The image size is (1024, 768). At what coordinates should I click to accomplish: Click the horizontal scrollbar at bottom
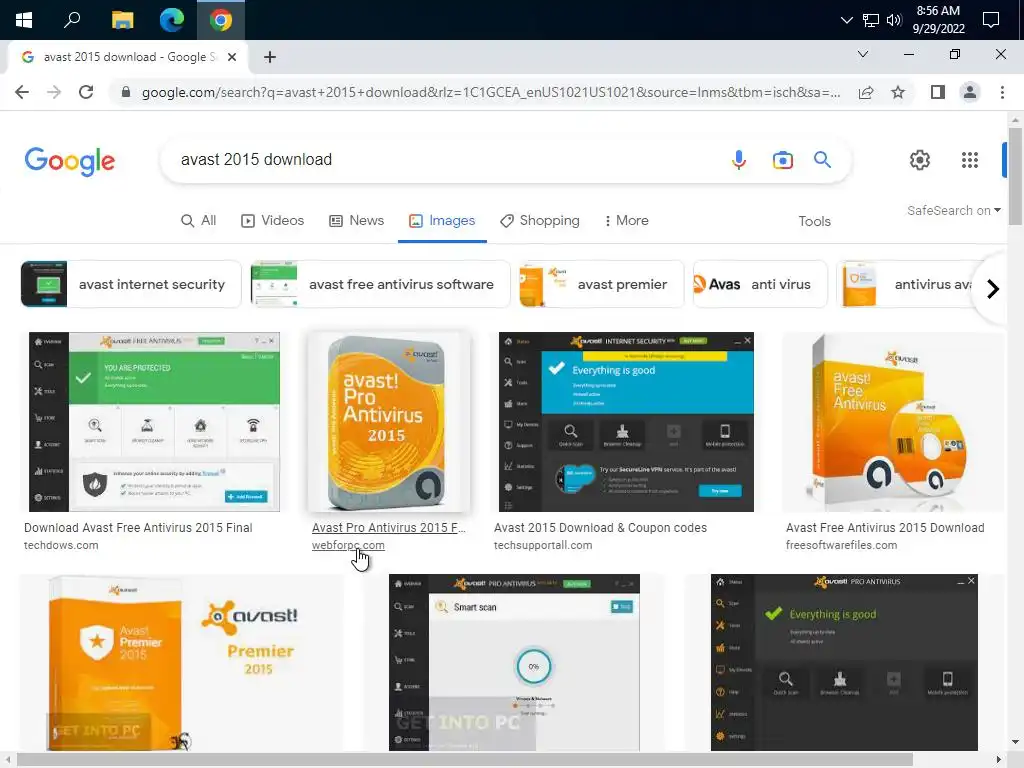pos(465,760)
